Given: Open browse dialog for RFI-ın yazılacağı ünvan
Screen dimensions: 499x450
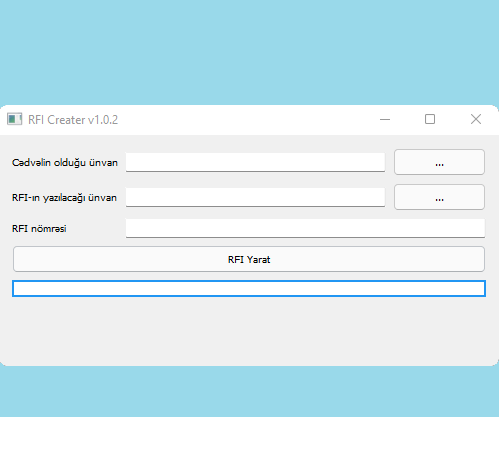Looking at the screenshot, I should 439,197.
